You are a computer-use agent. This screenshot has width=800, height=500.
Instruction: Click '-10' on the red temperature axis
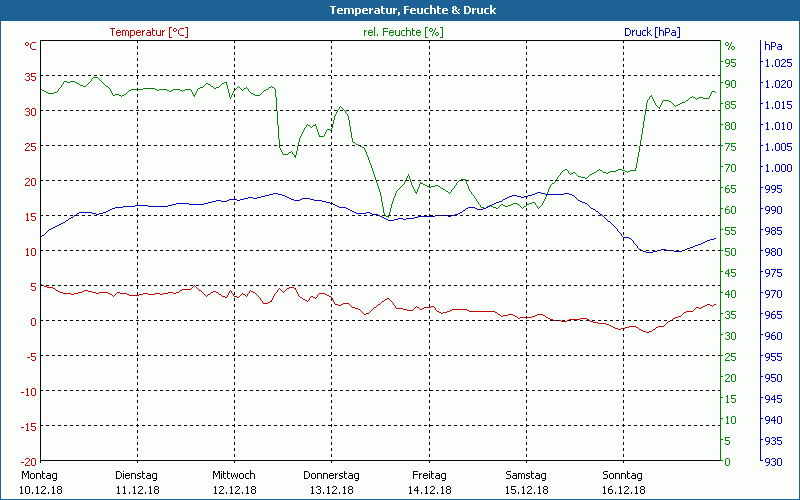click(x=29, y=392)
